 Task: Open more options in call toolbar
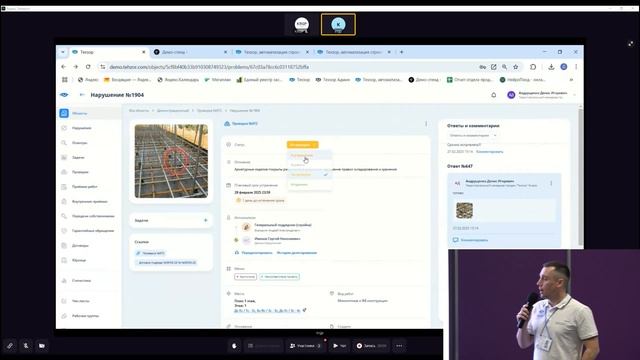pos(399,346)
